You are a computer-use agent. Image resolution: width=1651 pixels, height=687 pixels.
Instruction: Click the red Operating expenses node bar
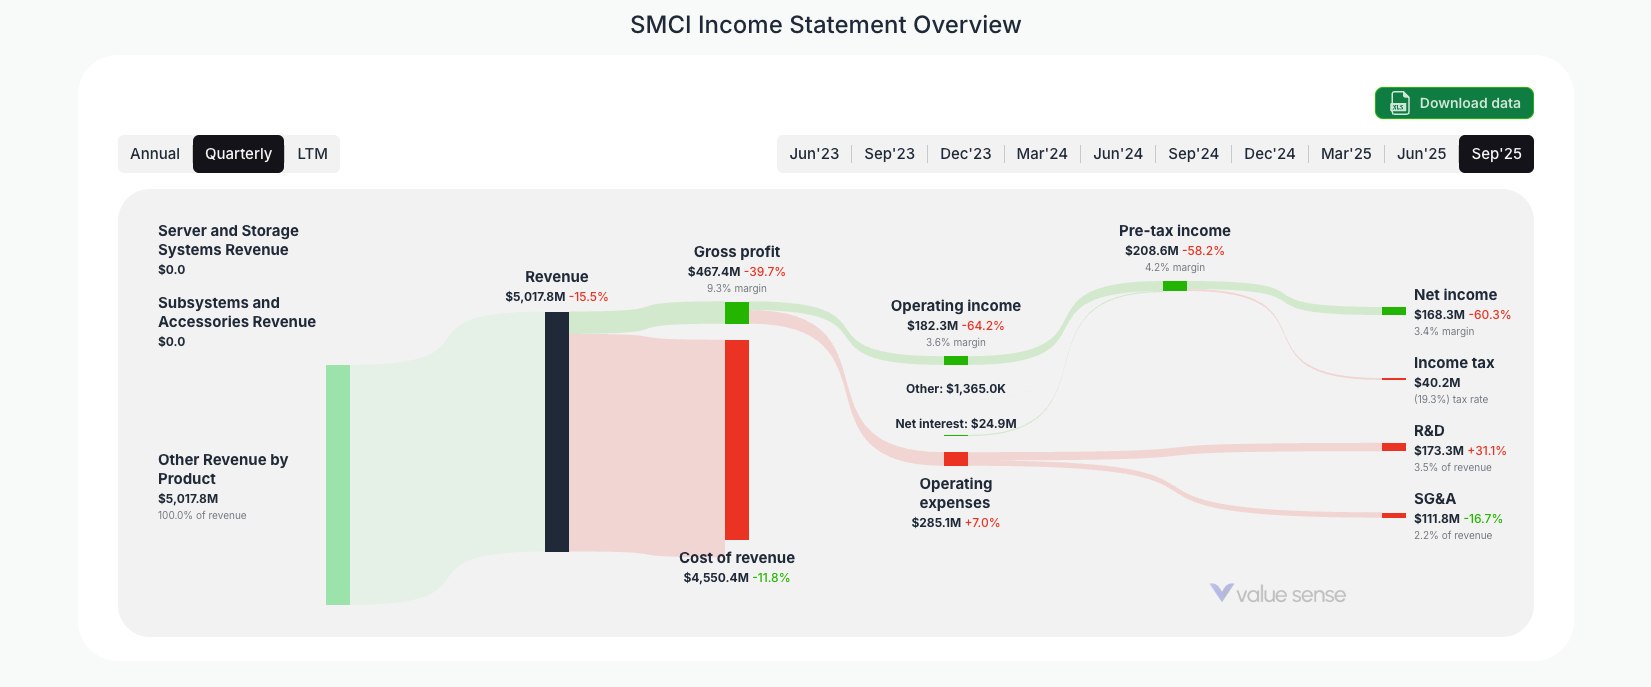(x=955, y=458)
